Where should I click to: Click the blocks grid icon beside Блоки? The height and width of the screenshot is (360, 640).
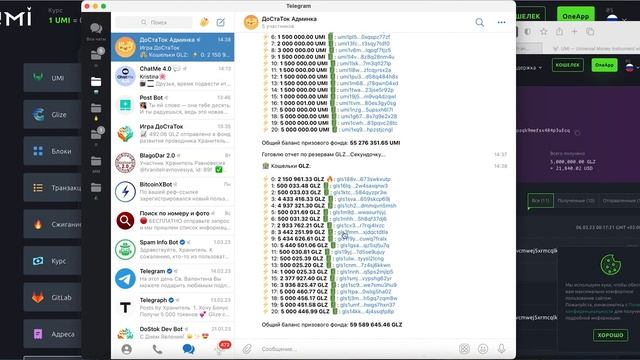point(38,151)
